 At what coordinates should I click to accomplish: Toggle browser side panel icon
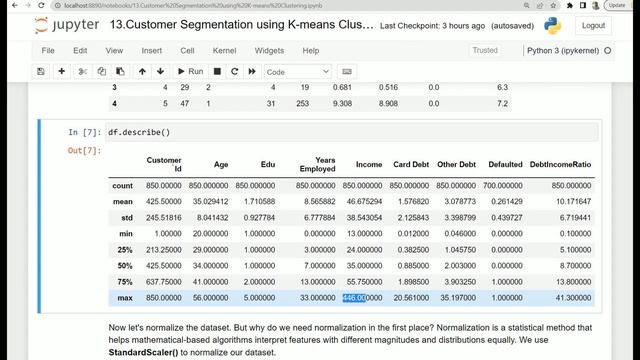pos(583,5)
